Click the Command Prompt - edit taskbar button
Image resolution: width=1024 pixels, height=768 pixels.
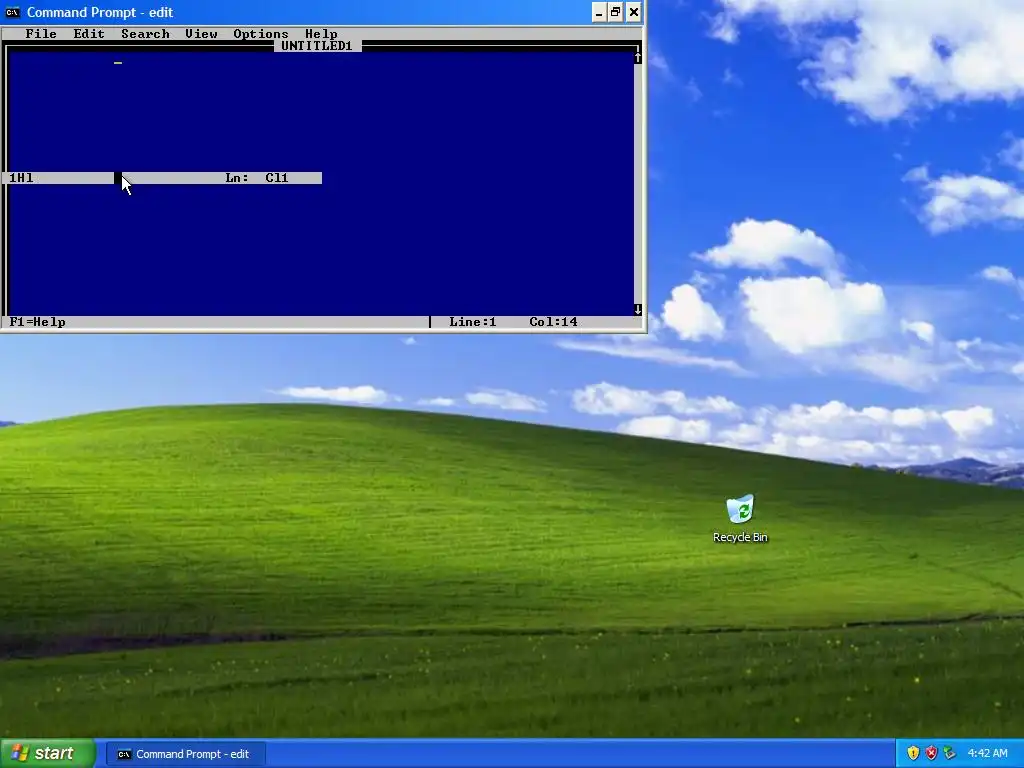click(x=185, y=754)
